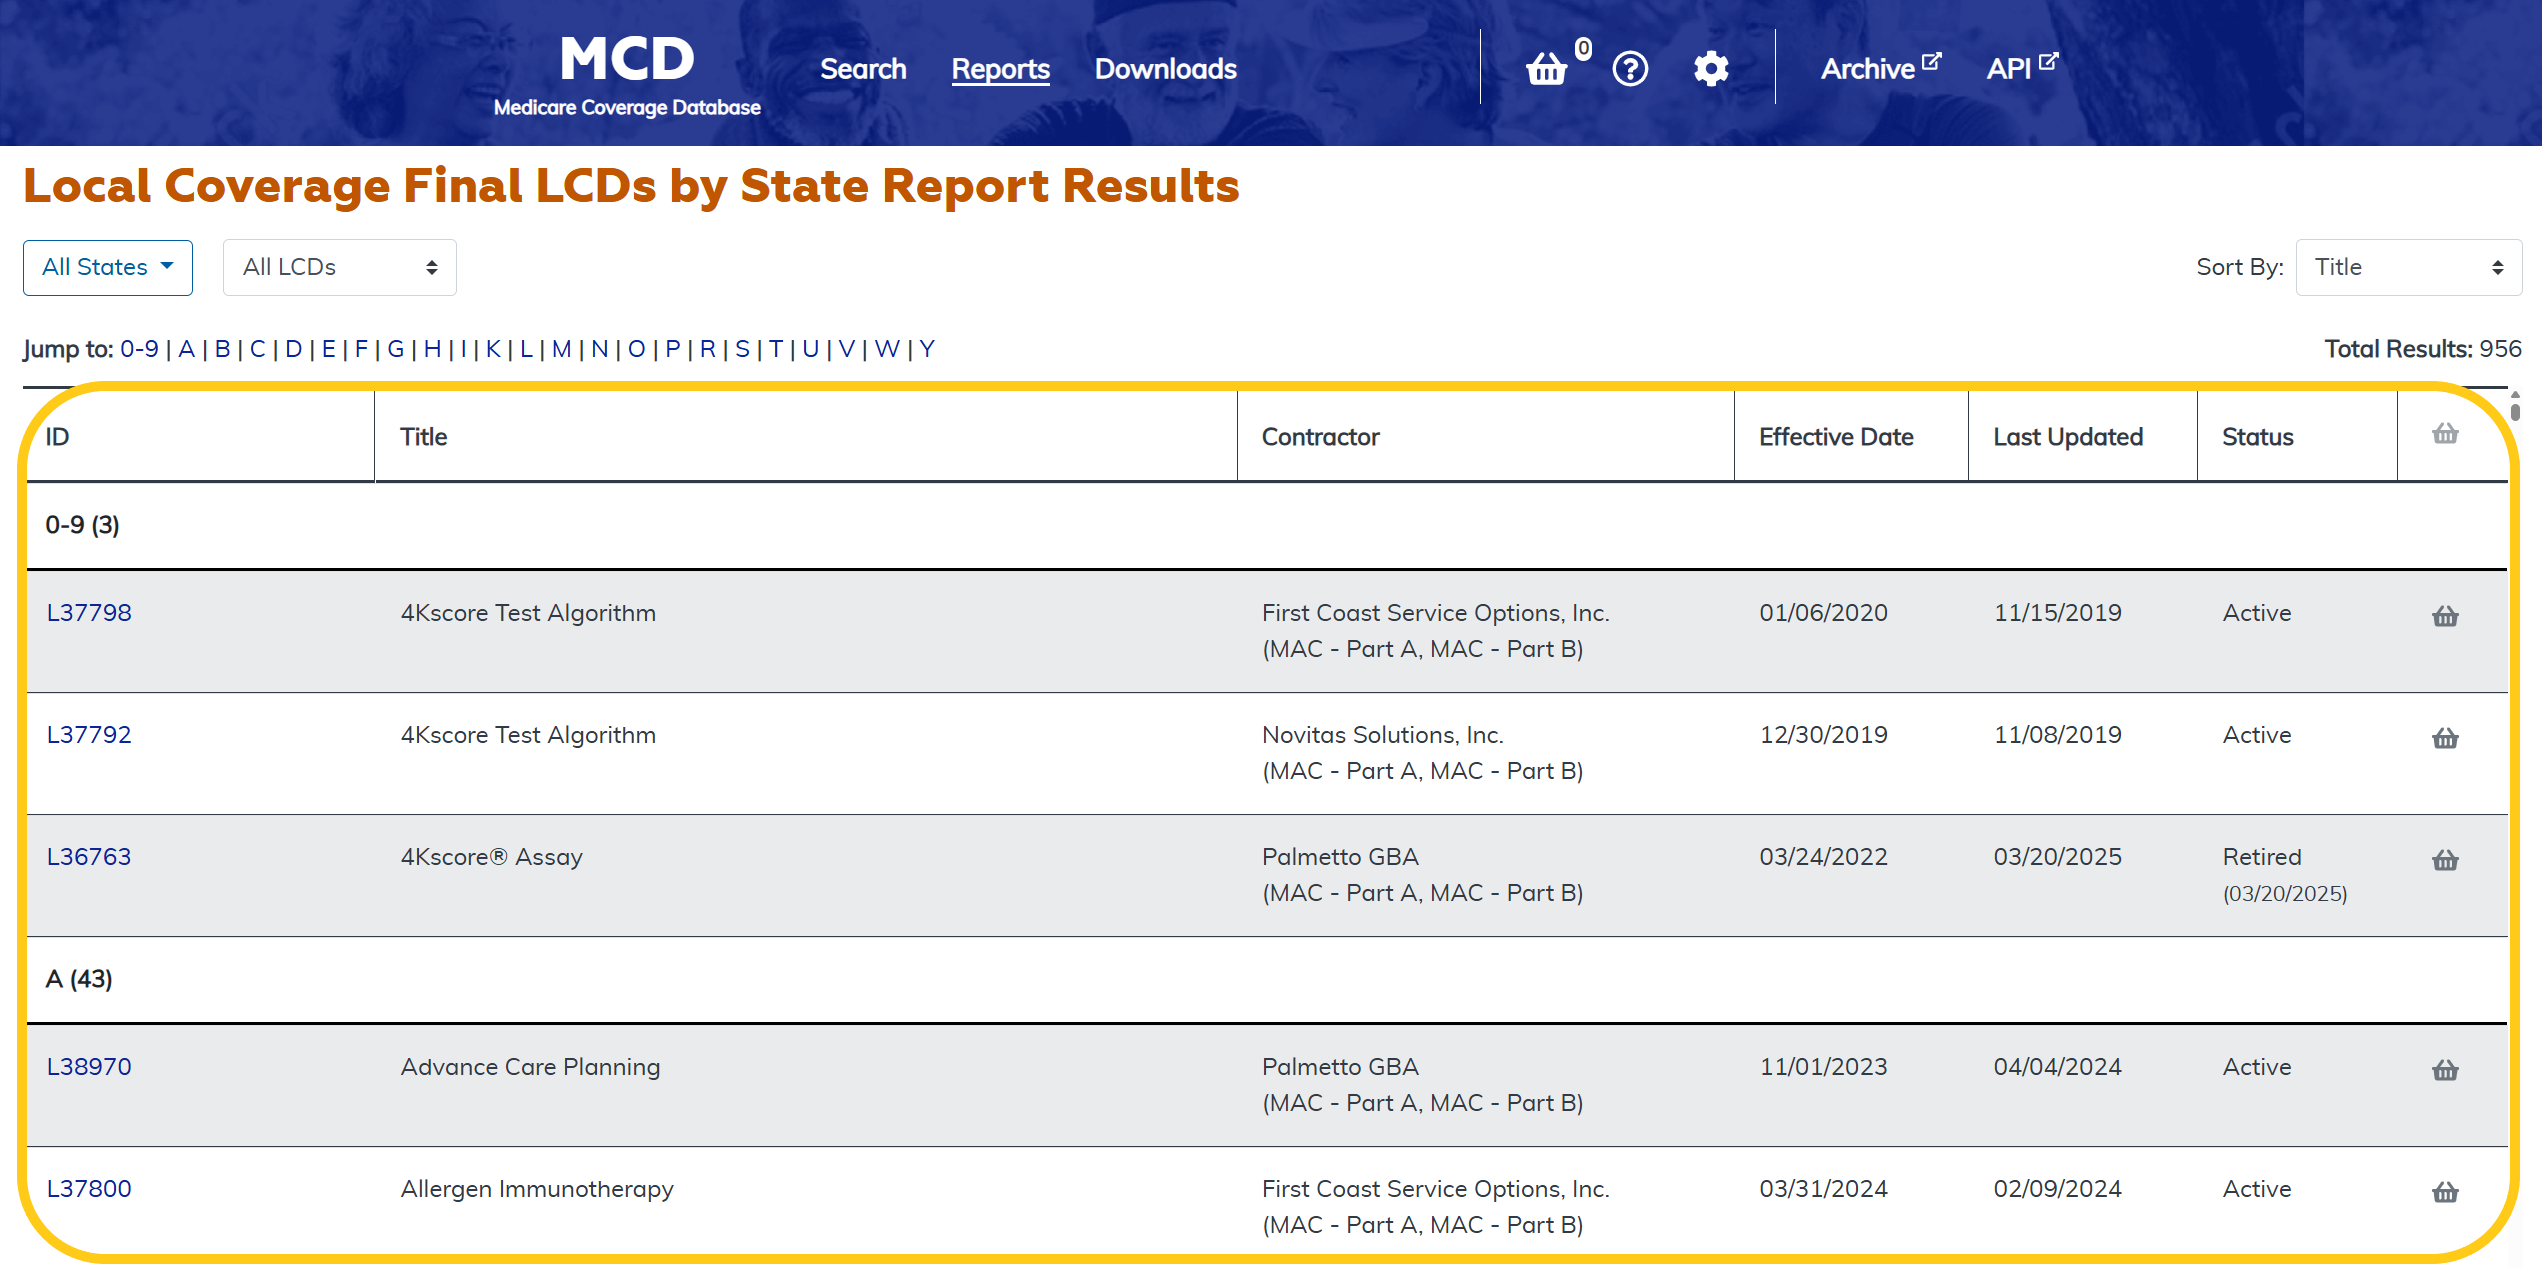The height and width of the screenshot is (1268, 2542).
Task: Jump to letter M results
Action: [561, 349]
